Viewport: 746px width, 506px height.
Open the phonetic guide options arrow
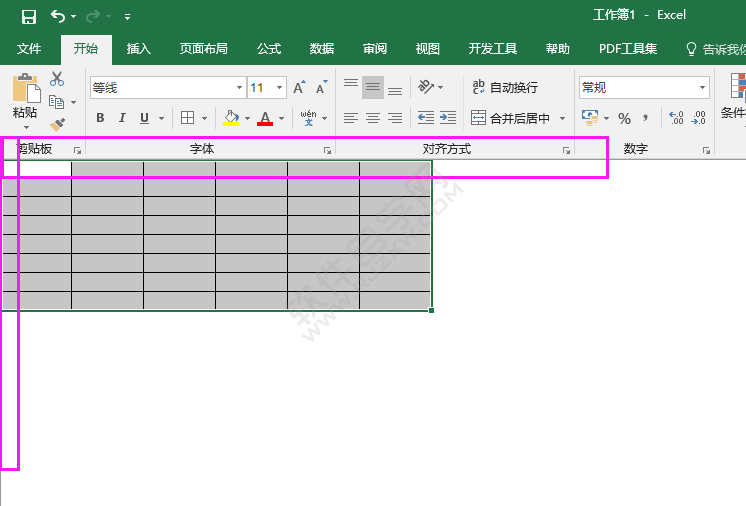[324, 118]
